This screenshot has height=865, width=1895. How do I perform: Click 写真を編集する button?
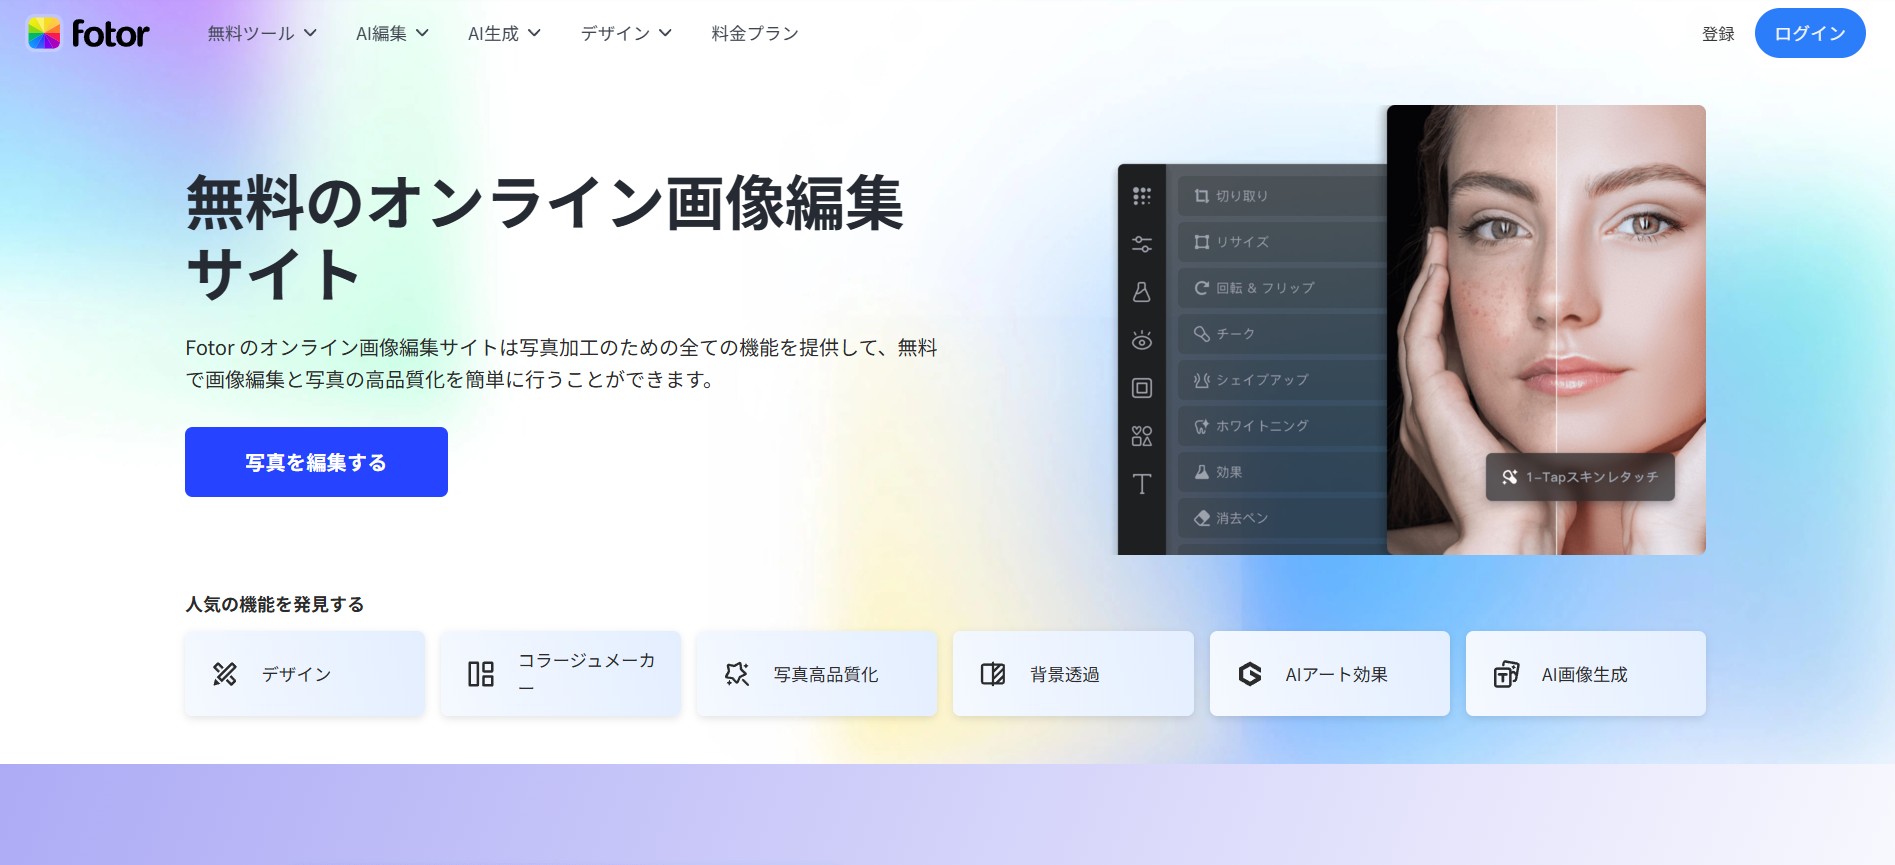point(316,462)
